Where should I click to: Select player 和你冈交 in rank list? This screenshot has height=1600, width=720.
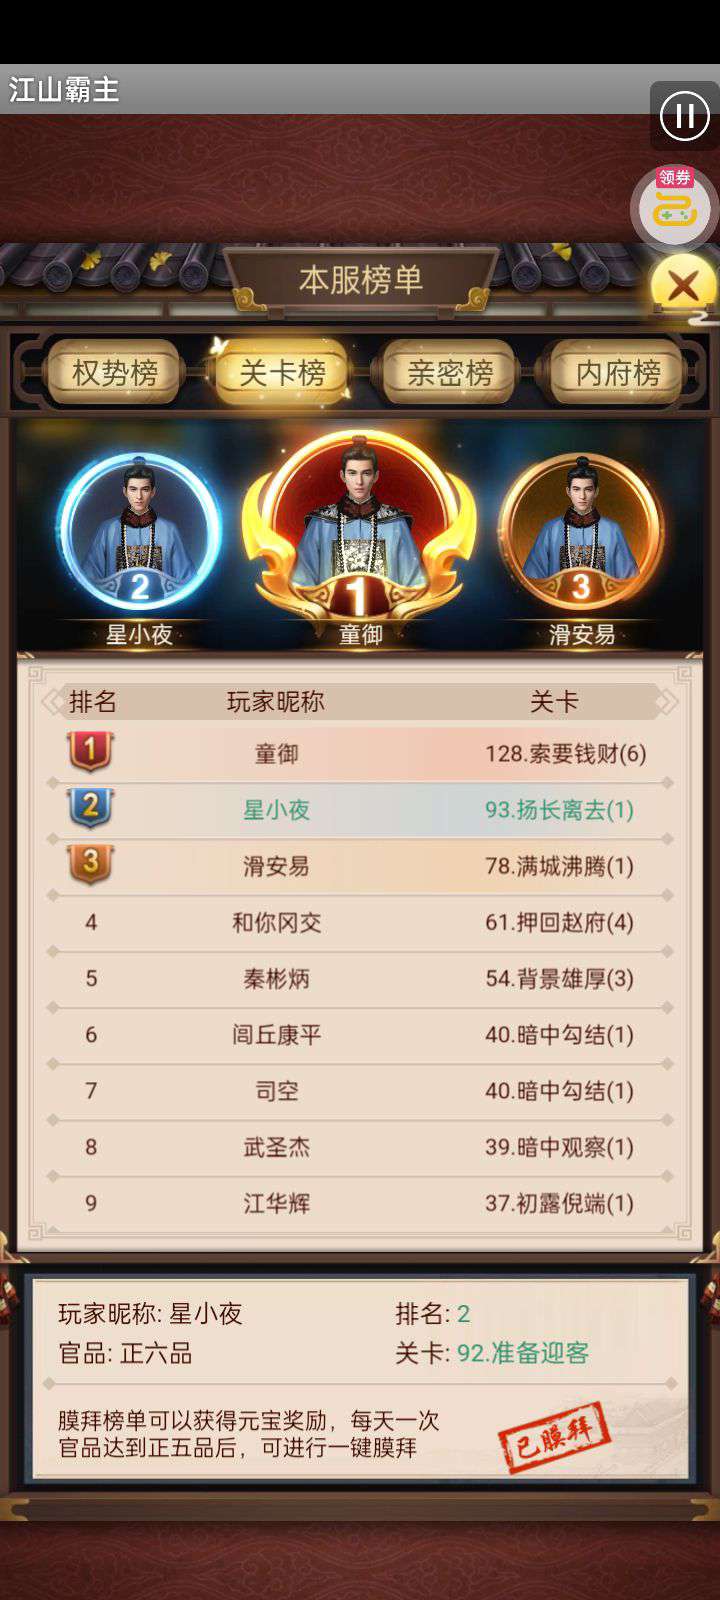coord(360,922)
